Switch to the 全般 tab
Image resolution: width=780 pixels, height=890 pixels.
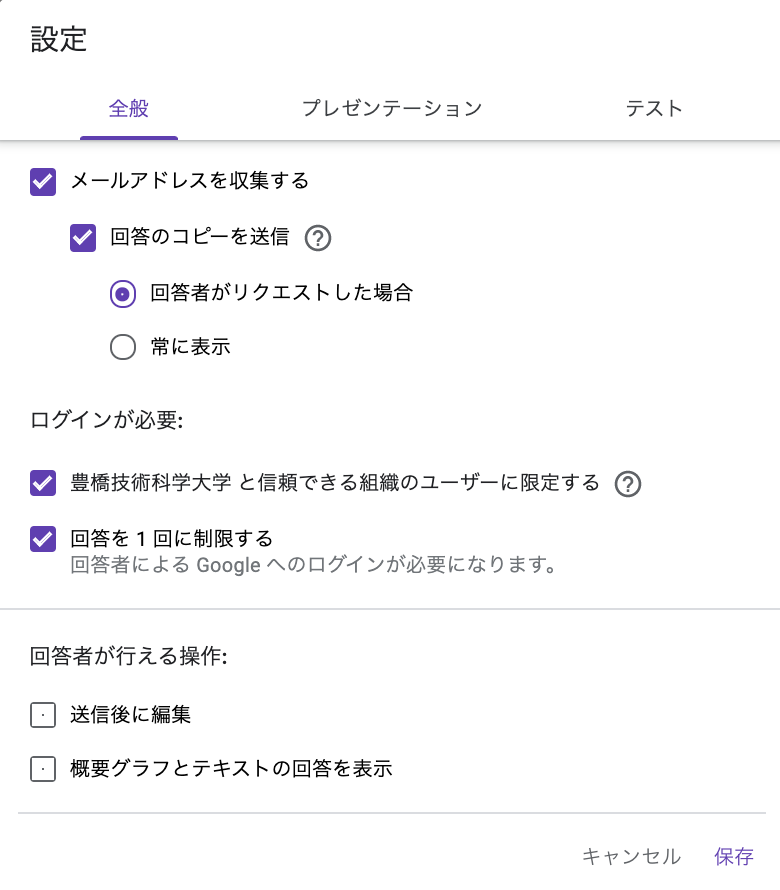[129, 109]
